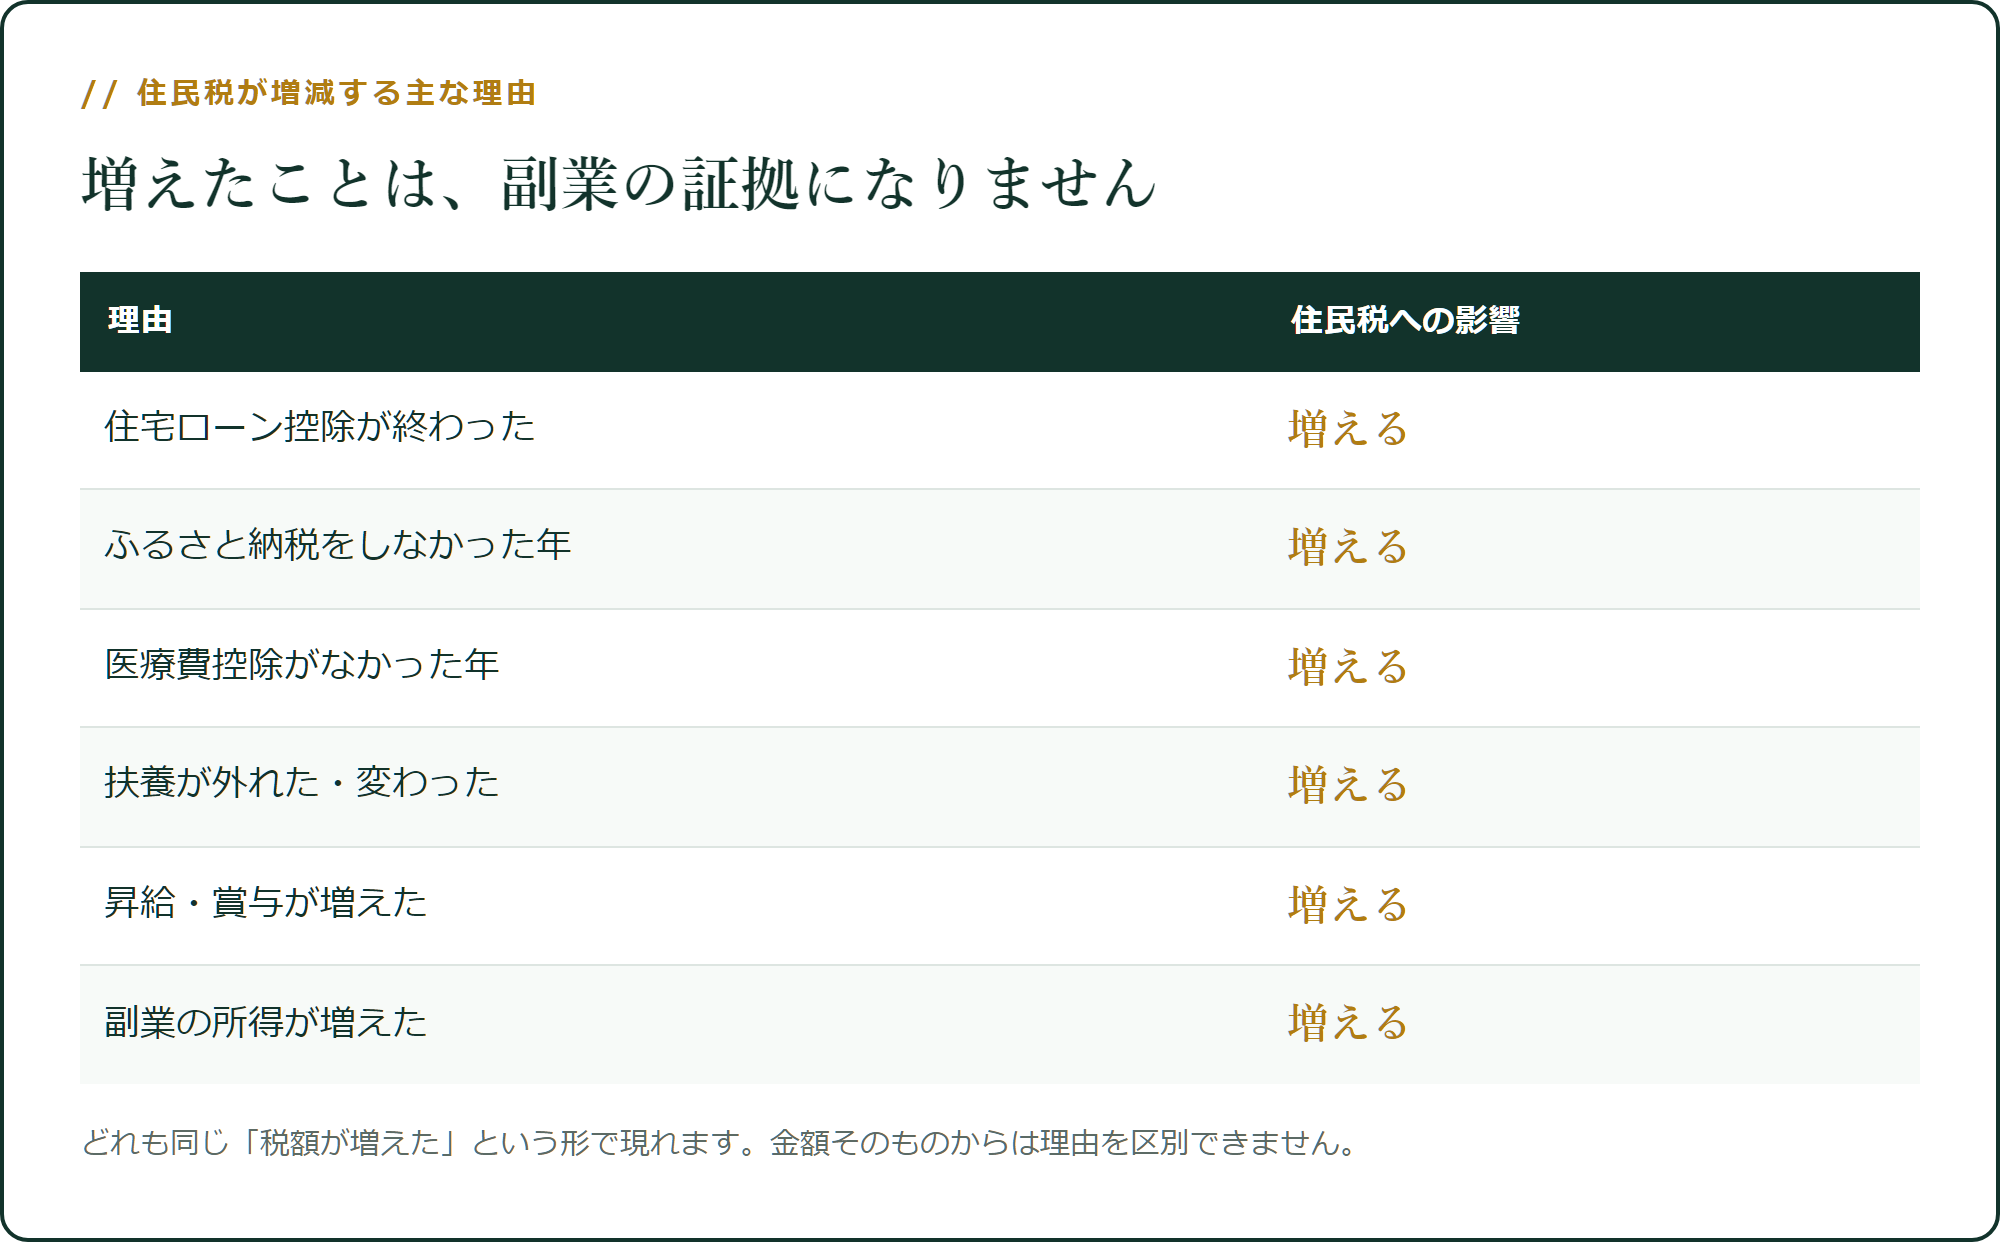Click the 住民税への影響 column header

pos(1405,320)
